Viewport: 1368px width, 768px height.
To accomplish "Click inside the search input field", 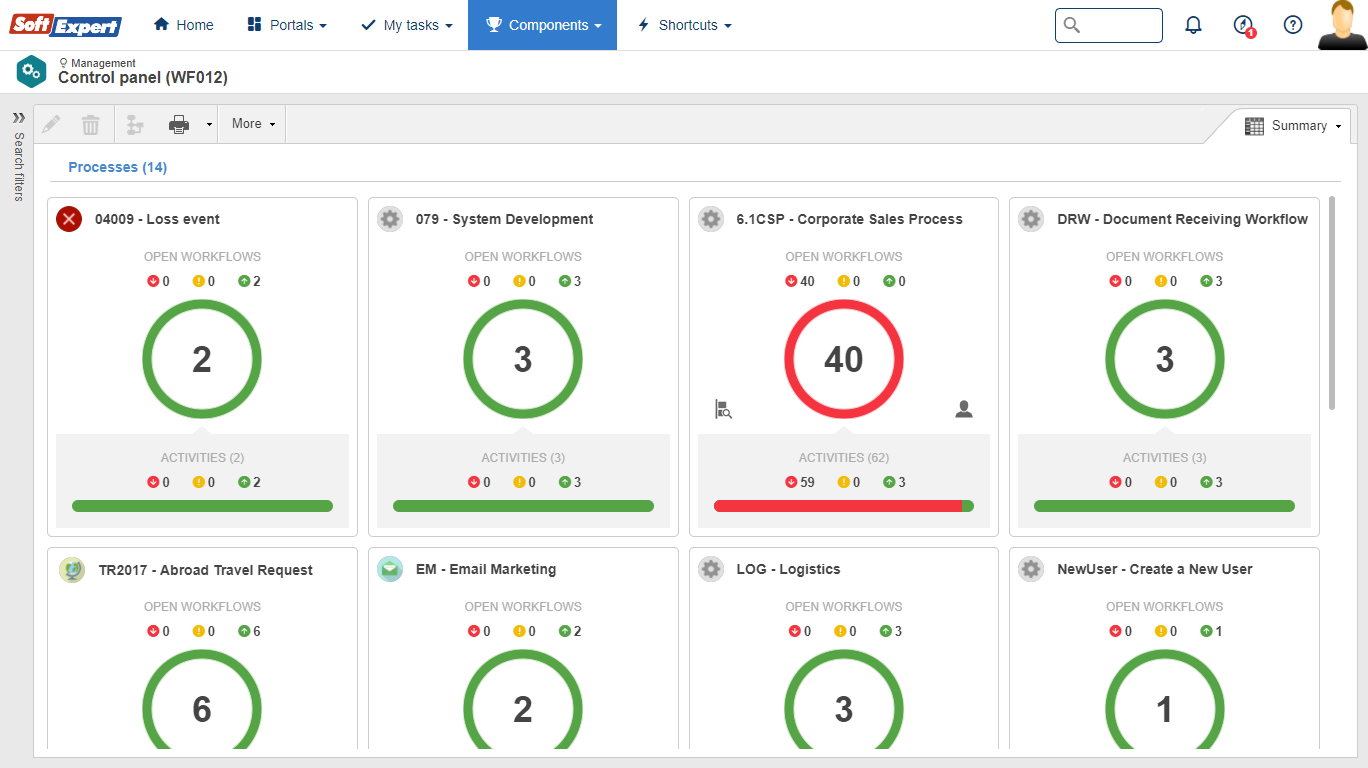I will coord(1108,24).
